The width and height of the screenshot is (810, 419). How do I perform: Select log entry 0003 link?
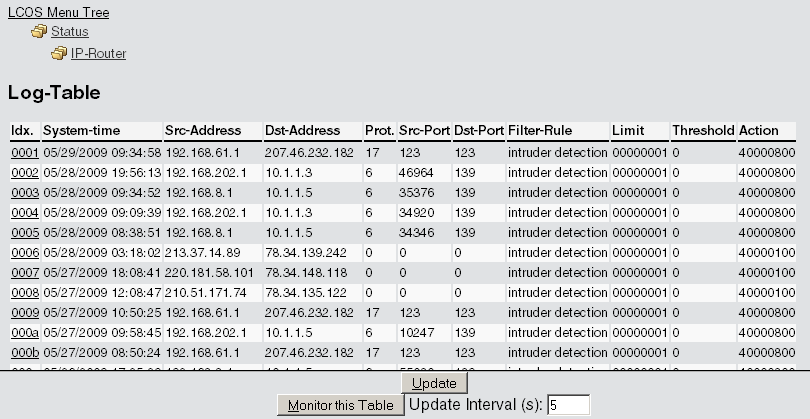click(24, 192)
